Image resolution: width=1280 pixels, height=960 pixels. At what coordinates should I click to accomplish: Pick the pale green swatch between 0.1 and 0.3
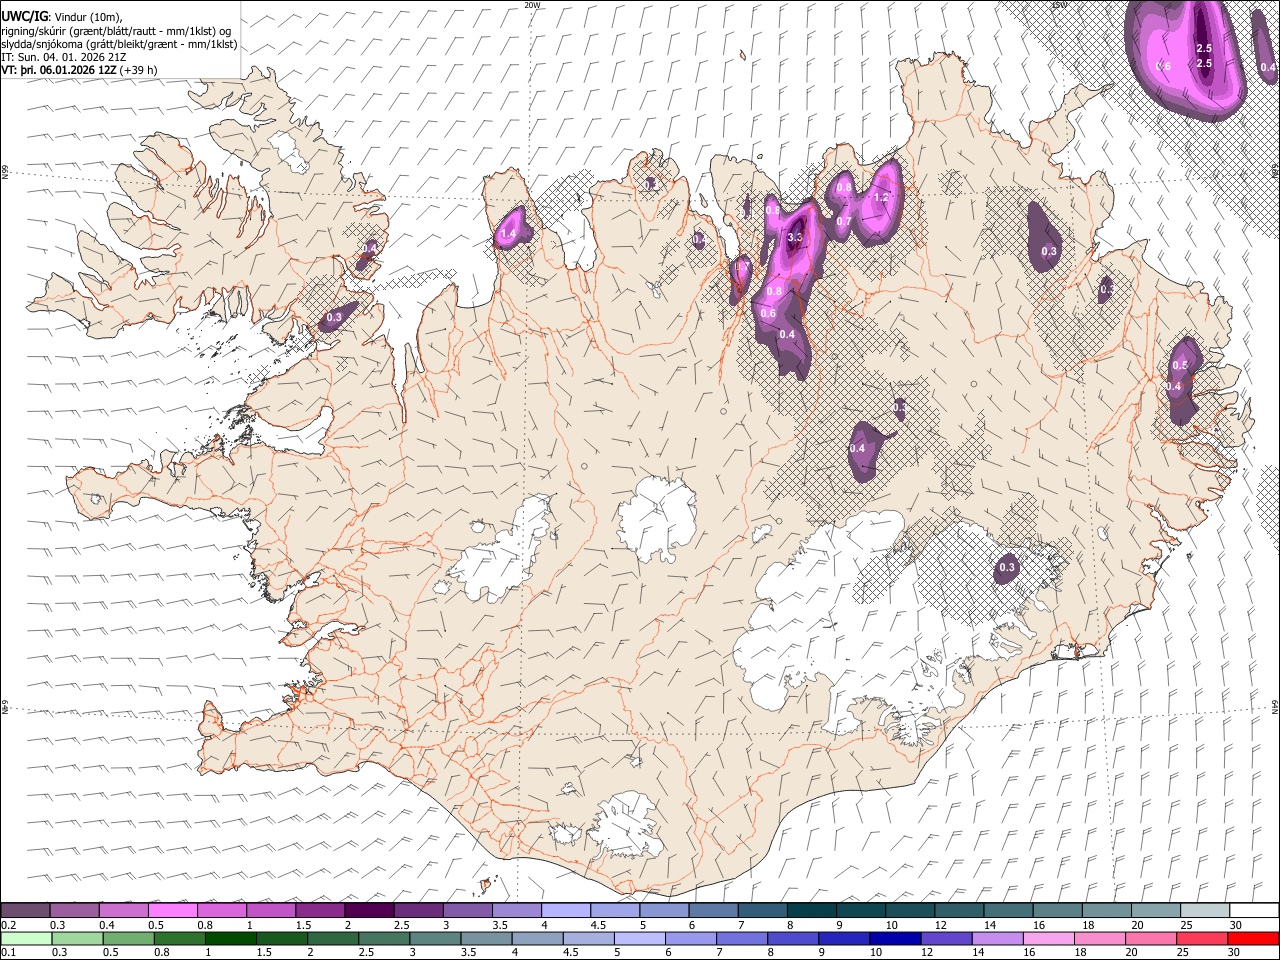[x=25, y=939]
